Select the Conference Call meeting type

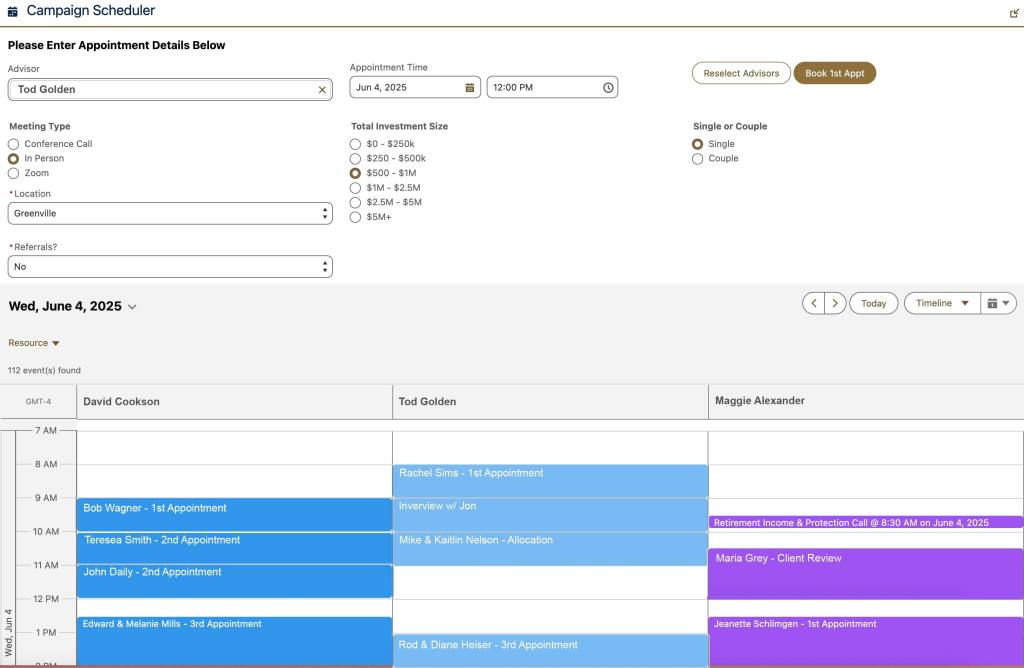14,144
